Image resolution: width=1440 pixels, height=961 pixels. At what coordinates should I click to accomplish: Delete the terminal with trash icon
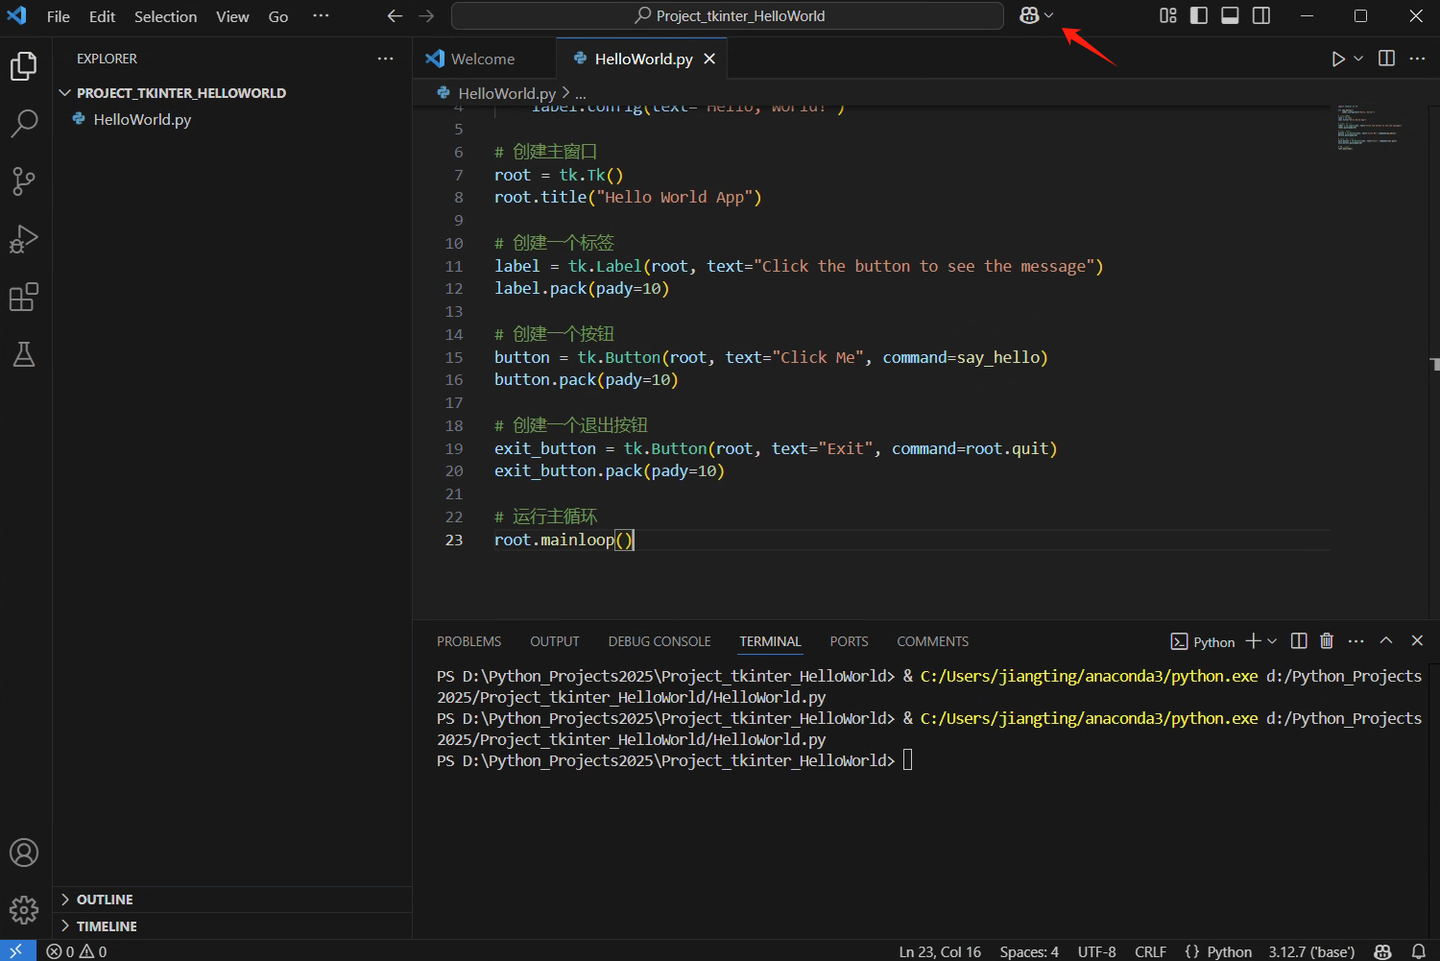[x=1327, y=641]
